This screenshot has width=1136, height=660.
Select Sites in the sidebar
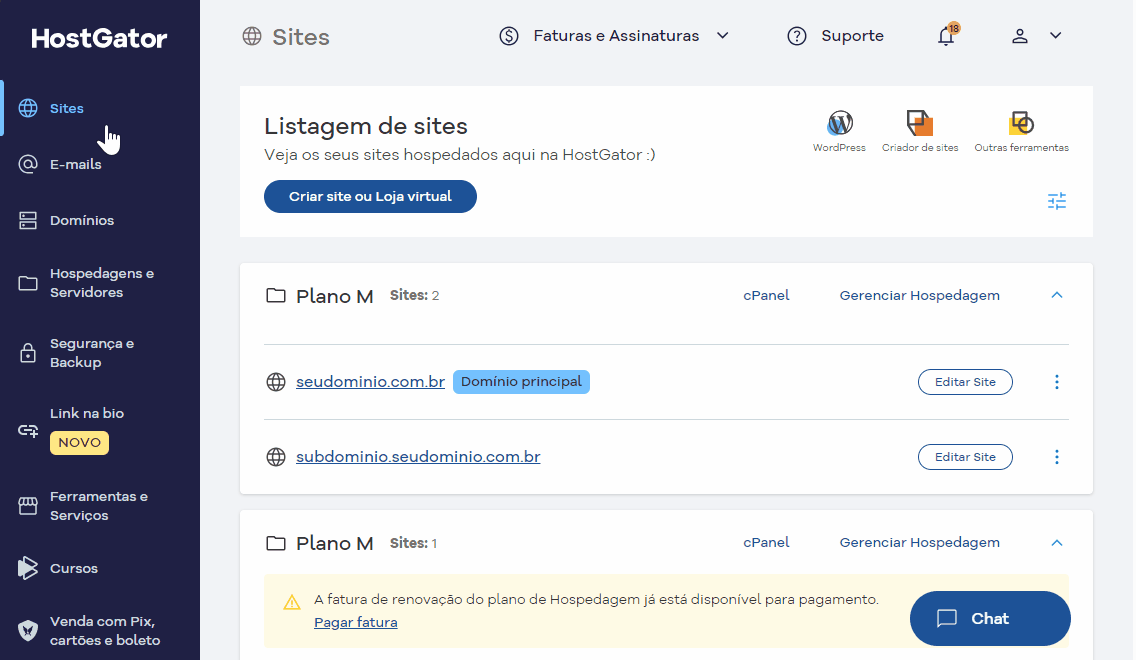pos(67,108)
